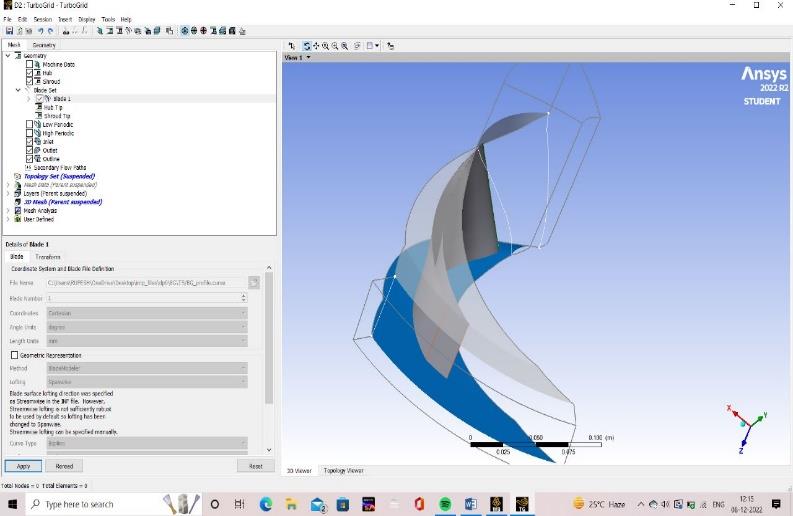Switch to the Transform tab in Details
The height and width of the screenshot is (516, 793).
pyautogui.click(x=48, y=257)
